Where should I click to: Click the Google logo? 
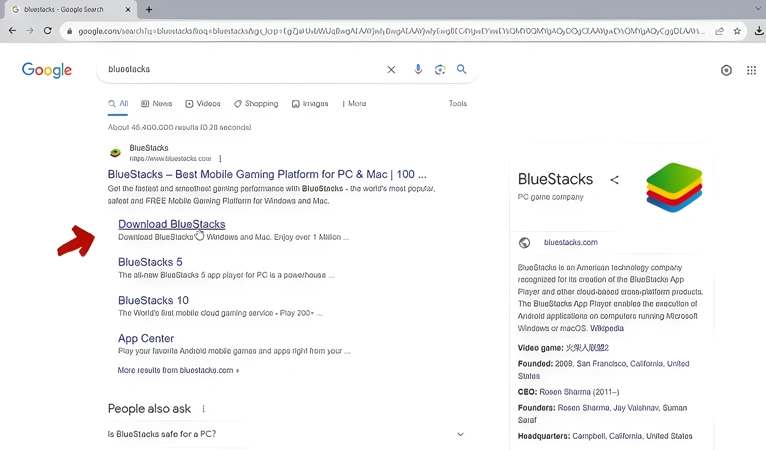pyautogui.click(x=47, y=70)
